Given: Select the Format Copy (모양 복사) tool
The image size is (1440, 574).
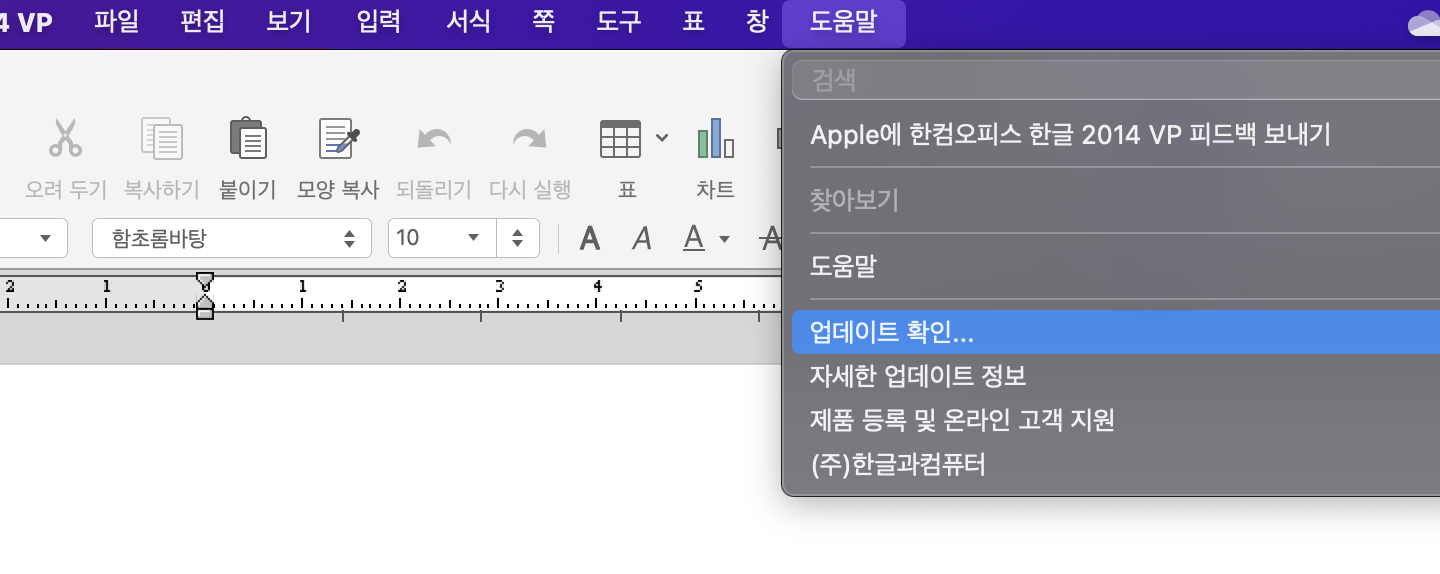Looking at the screenshot, I should (x=338, y=139).
